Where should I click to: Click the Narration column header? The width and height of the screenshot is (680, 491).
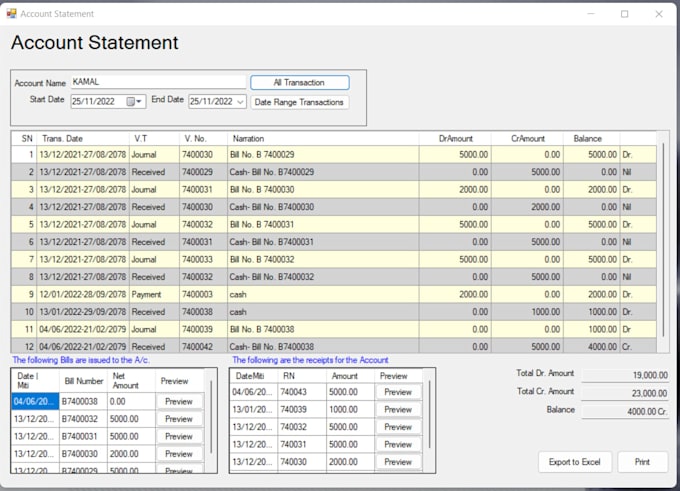323,139
